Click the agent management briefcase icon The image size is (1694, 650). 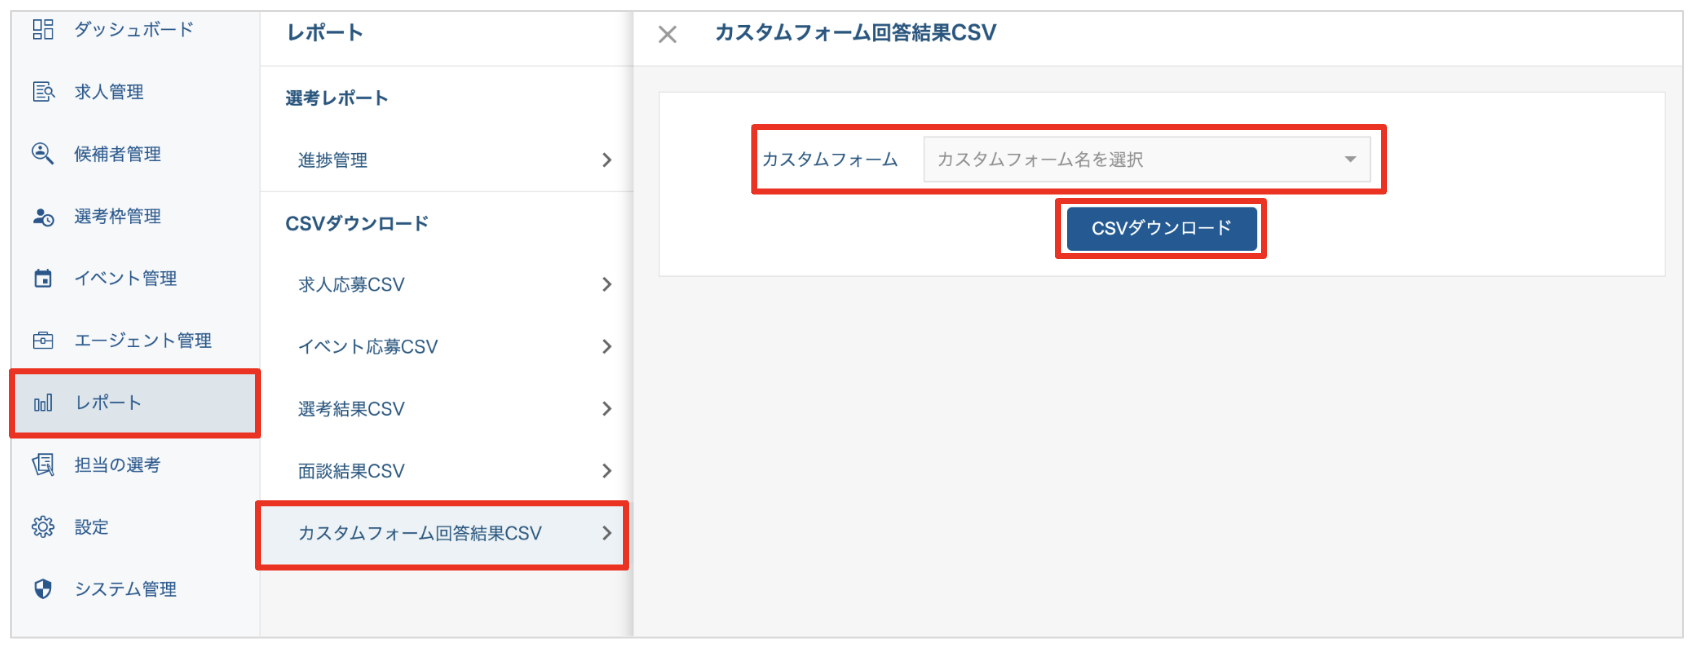click(43, 341)
